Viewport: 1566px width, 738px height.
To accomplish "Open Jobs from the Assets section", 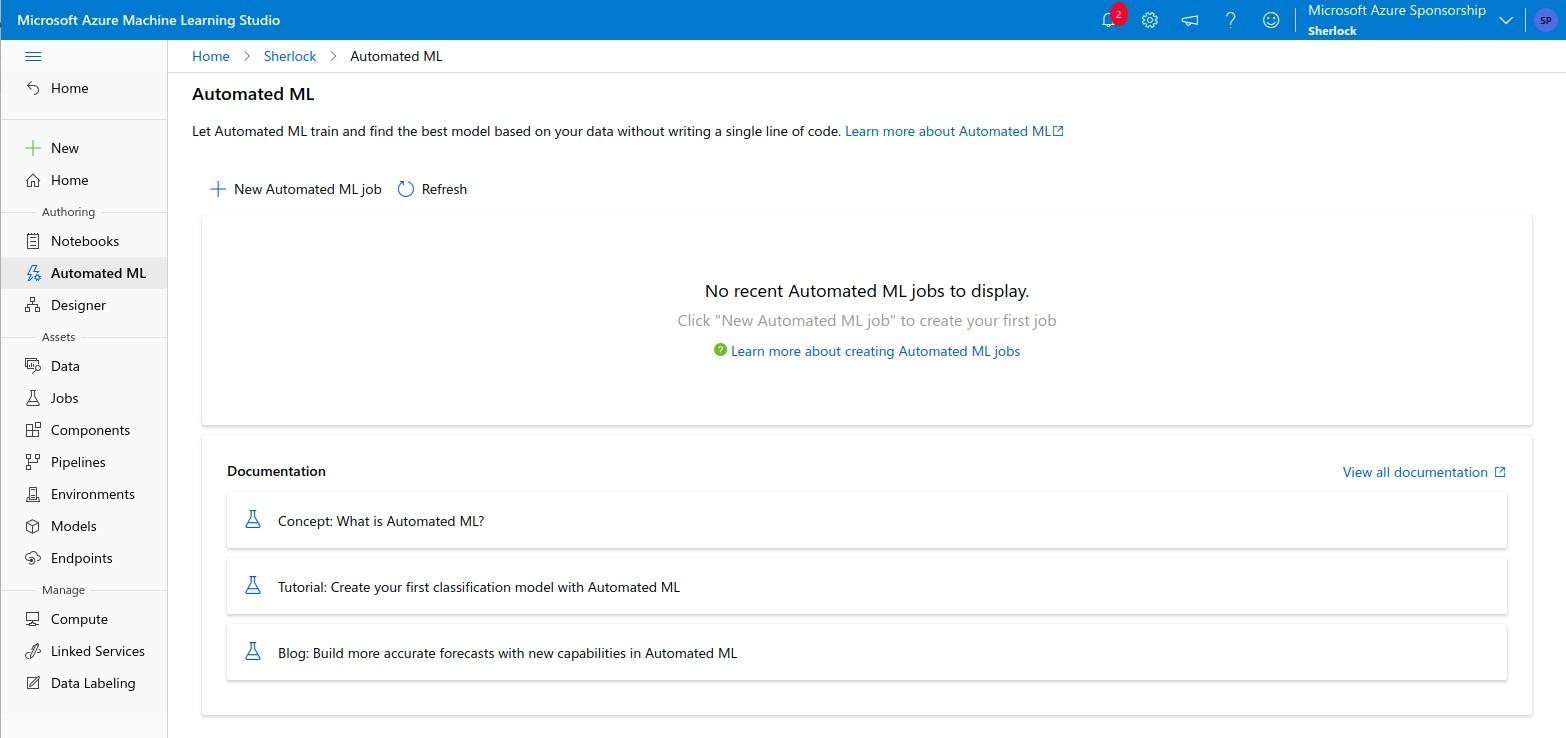I will pyautogui.click(x=84, y=398).
